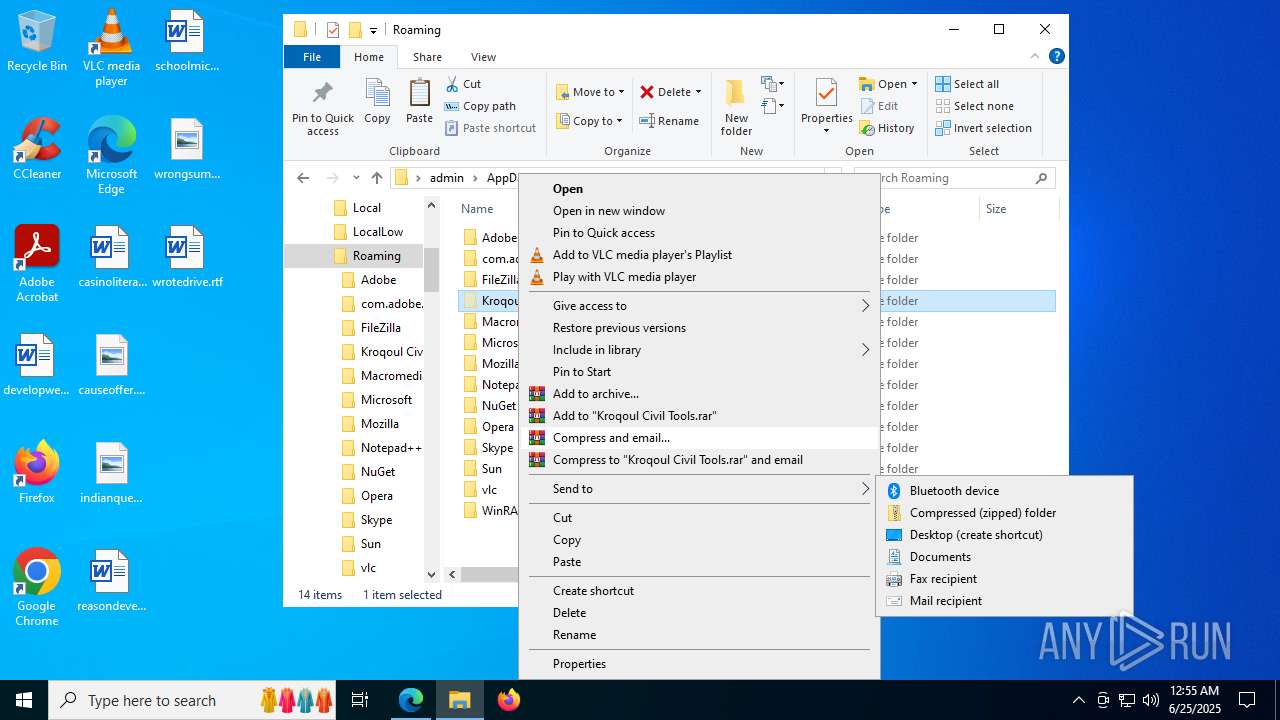Screen dimensions: 1280x720
Task: Choose Bluetooth device in Send to submenu
Action: 1004,491
